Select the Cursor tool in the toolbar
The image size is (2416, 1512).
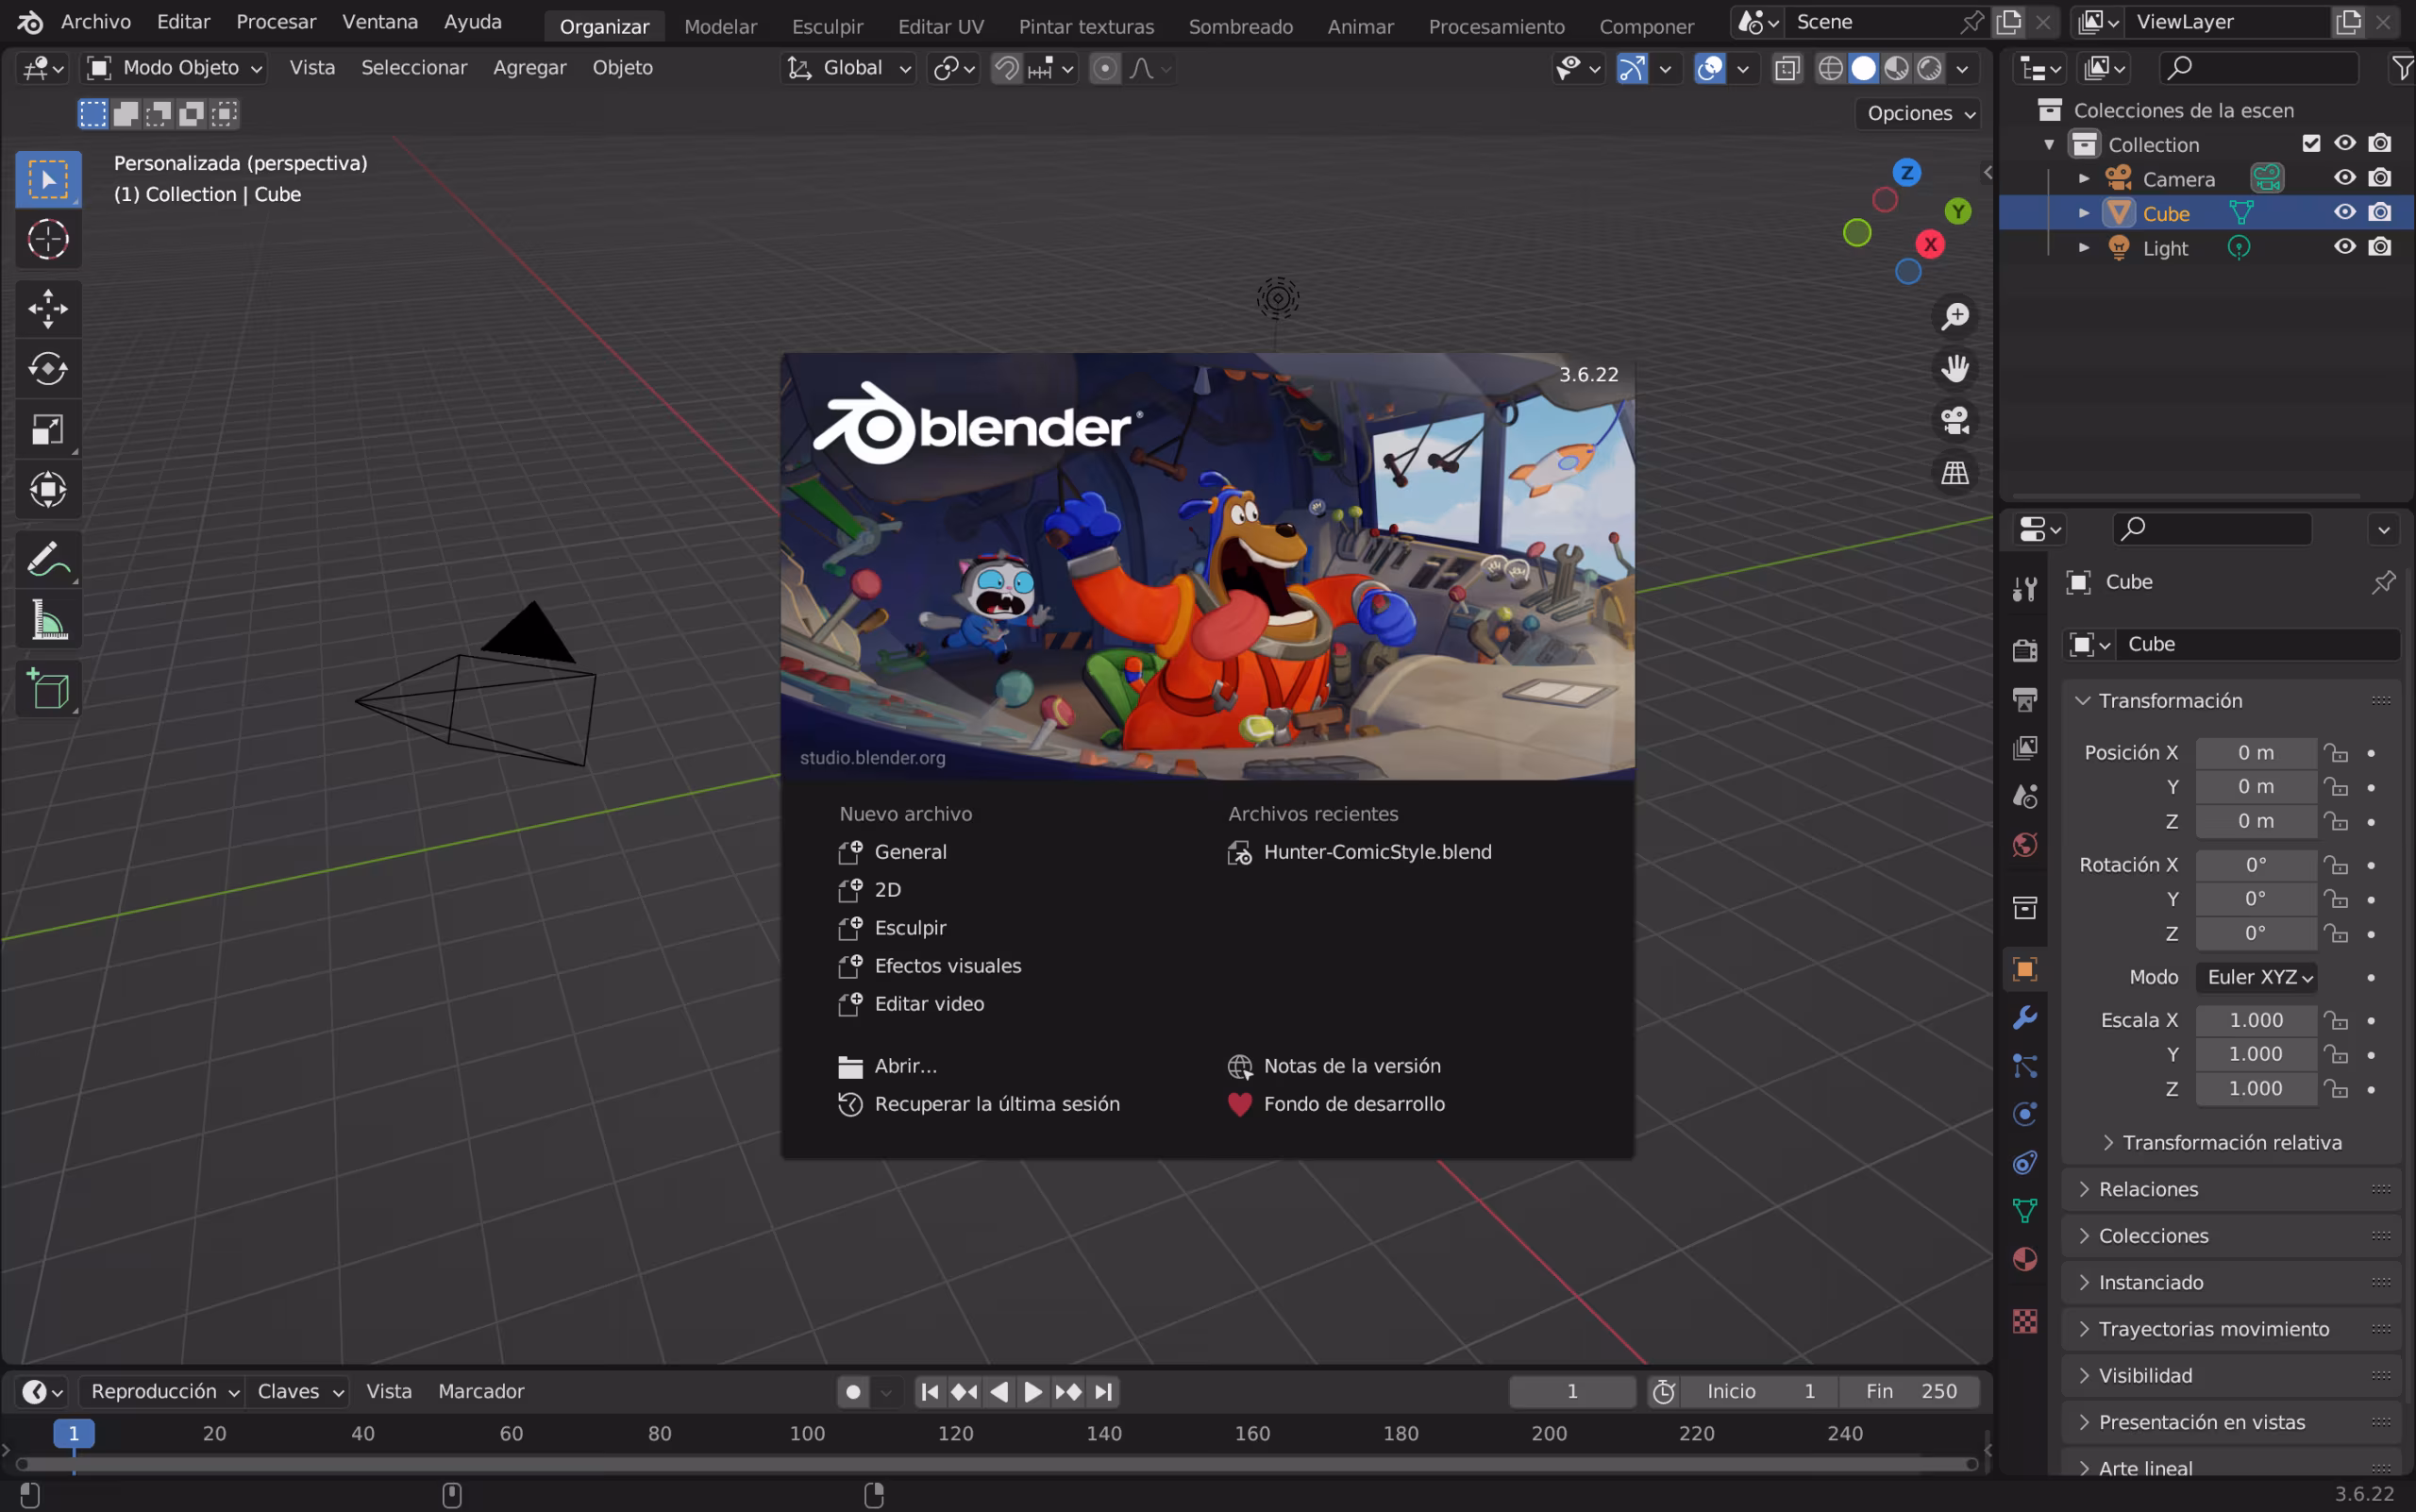(x=48, y=239)
